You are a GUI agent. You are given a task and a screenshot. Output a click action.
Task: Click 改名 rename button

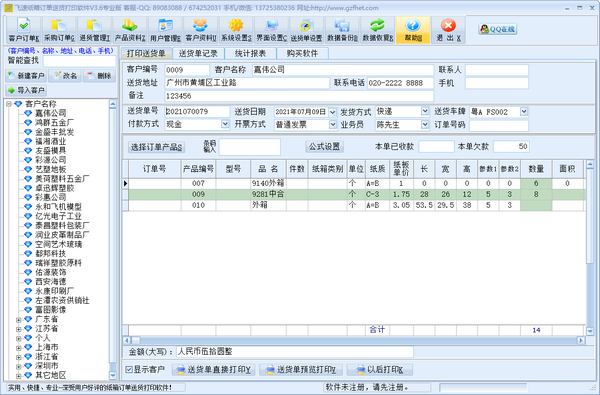pyautogui.click(x=65, y=76)
